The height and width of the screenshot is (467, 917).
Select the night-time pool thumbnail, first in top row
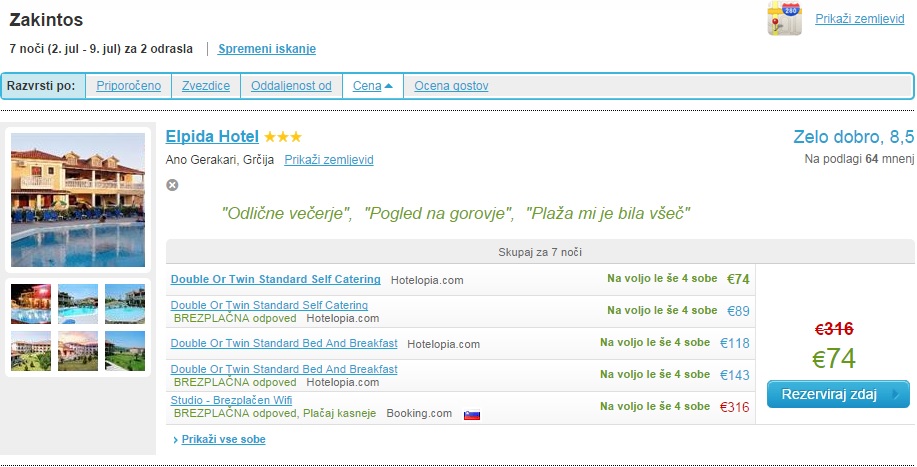coord(31,304)
